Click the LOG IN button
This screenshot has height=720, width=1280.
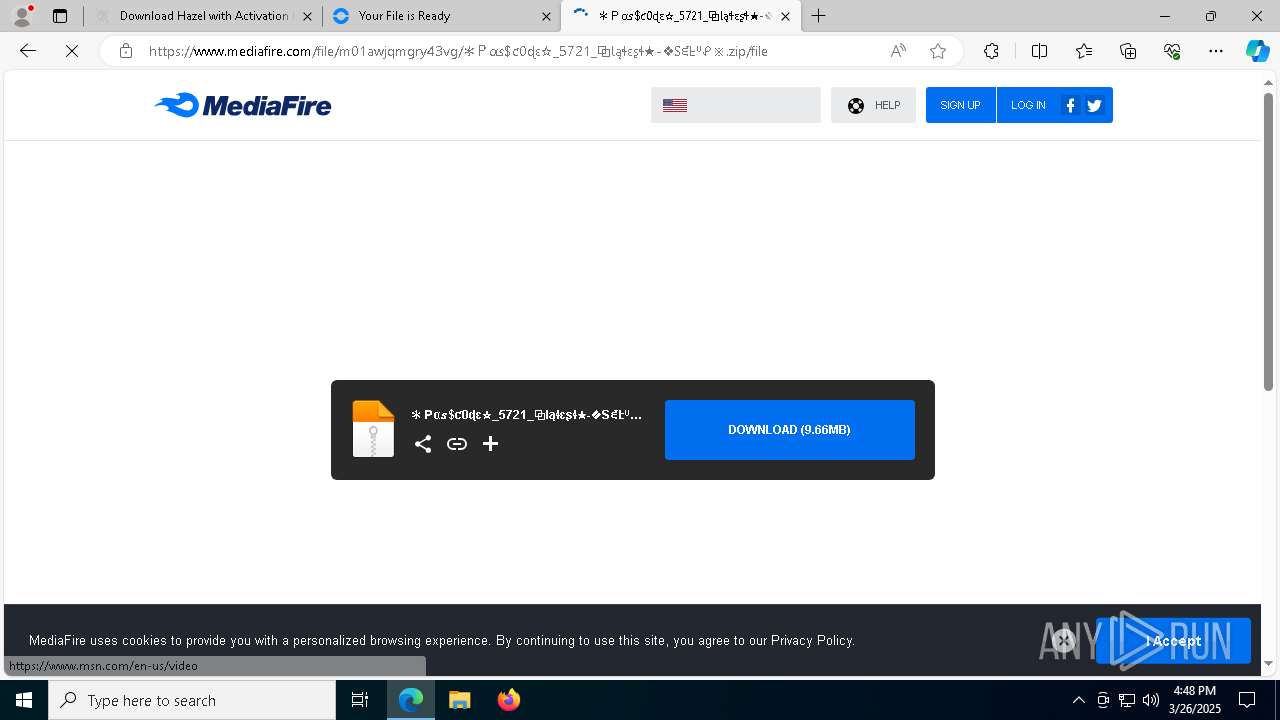click(1028, 105)
